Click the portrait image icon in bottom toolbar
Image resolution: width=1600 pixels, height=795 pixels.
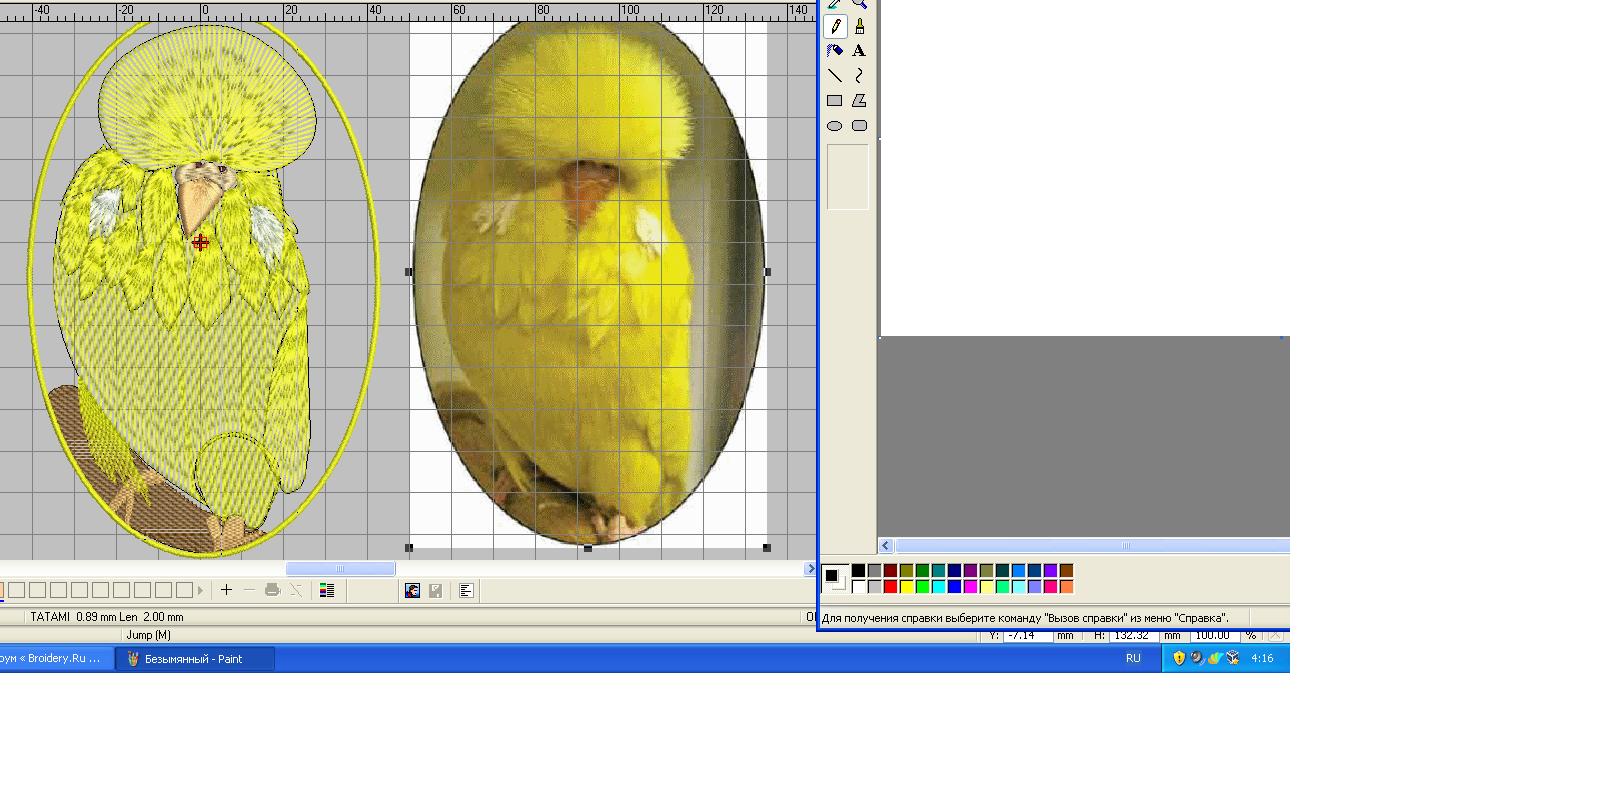tap(412, 591)
